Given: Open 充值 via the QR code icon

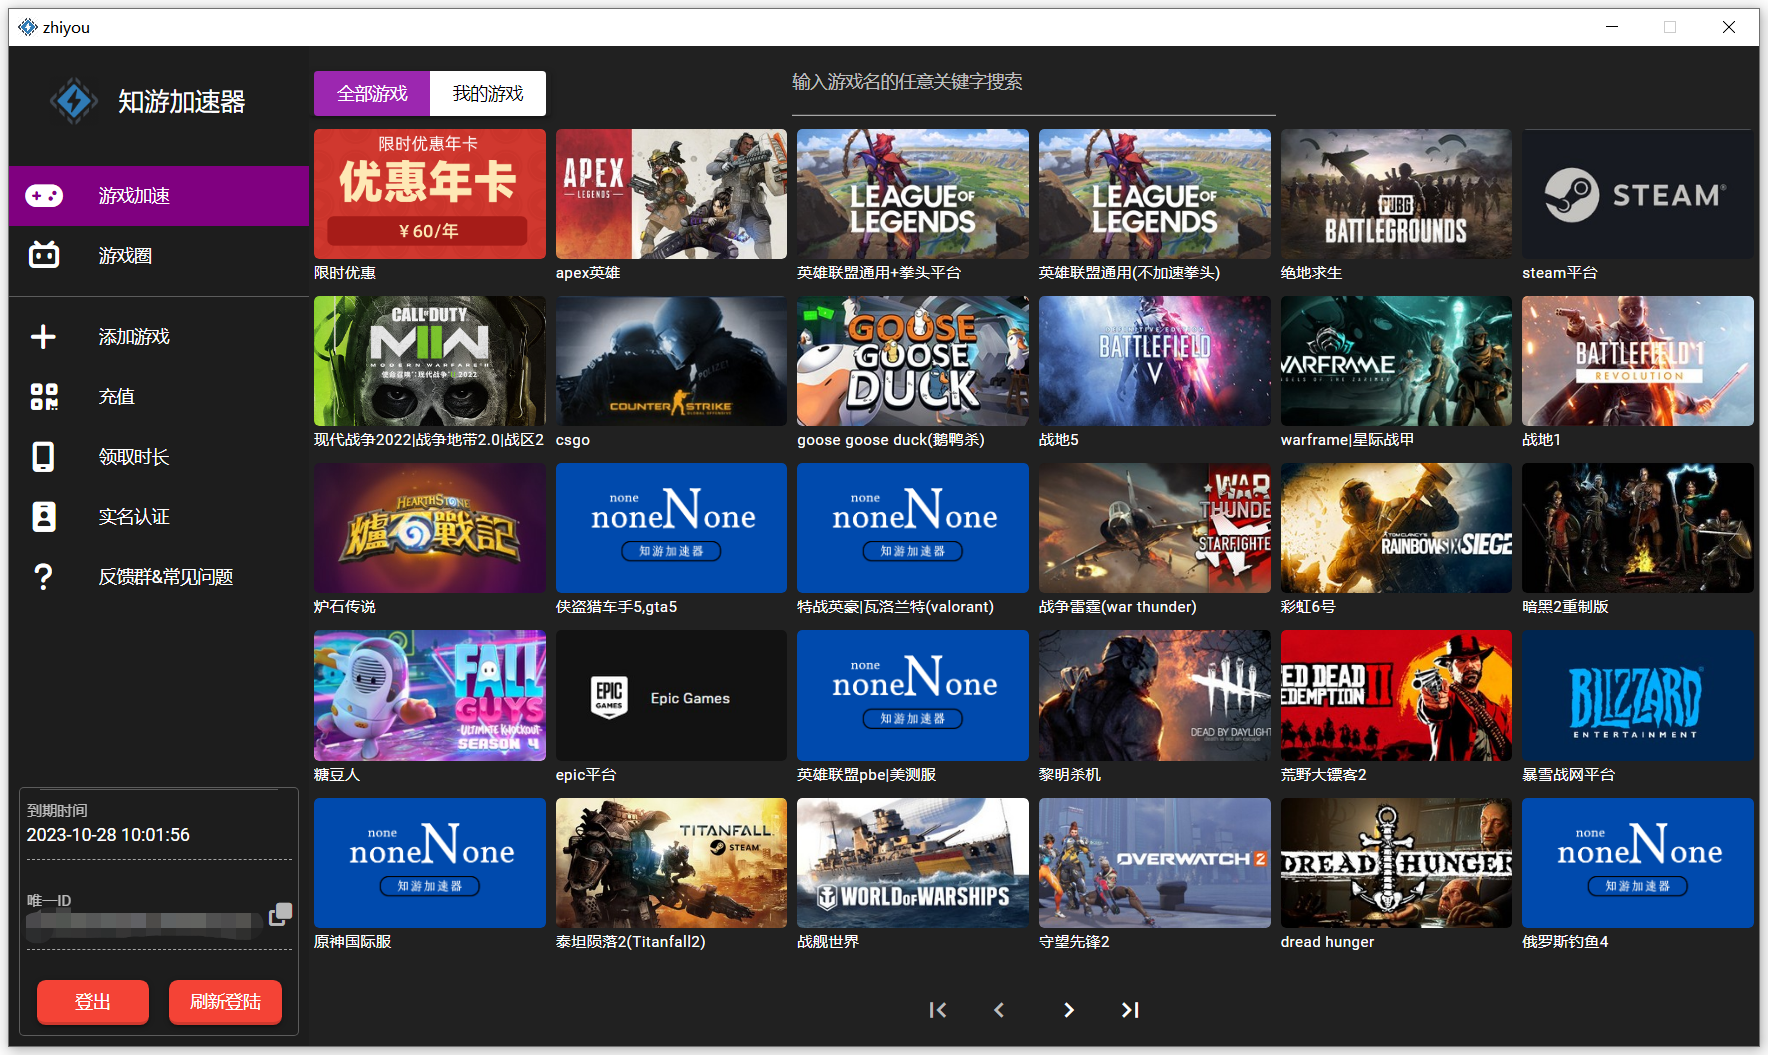Looking at the screenshot, I should tap(43, 397).
